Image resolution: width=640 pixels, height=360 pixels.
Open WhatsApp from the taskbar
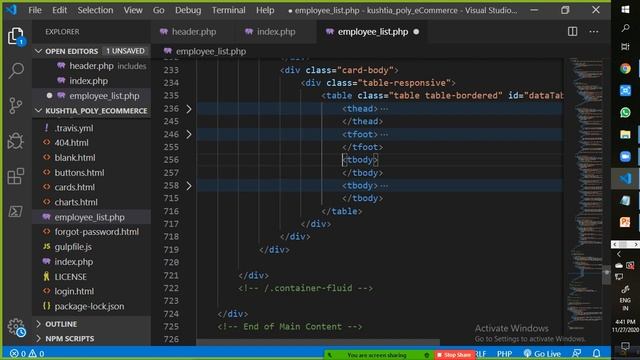(625, 112)
